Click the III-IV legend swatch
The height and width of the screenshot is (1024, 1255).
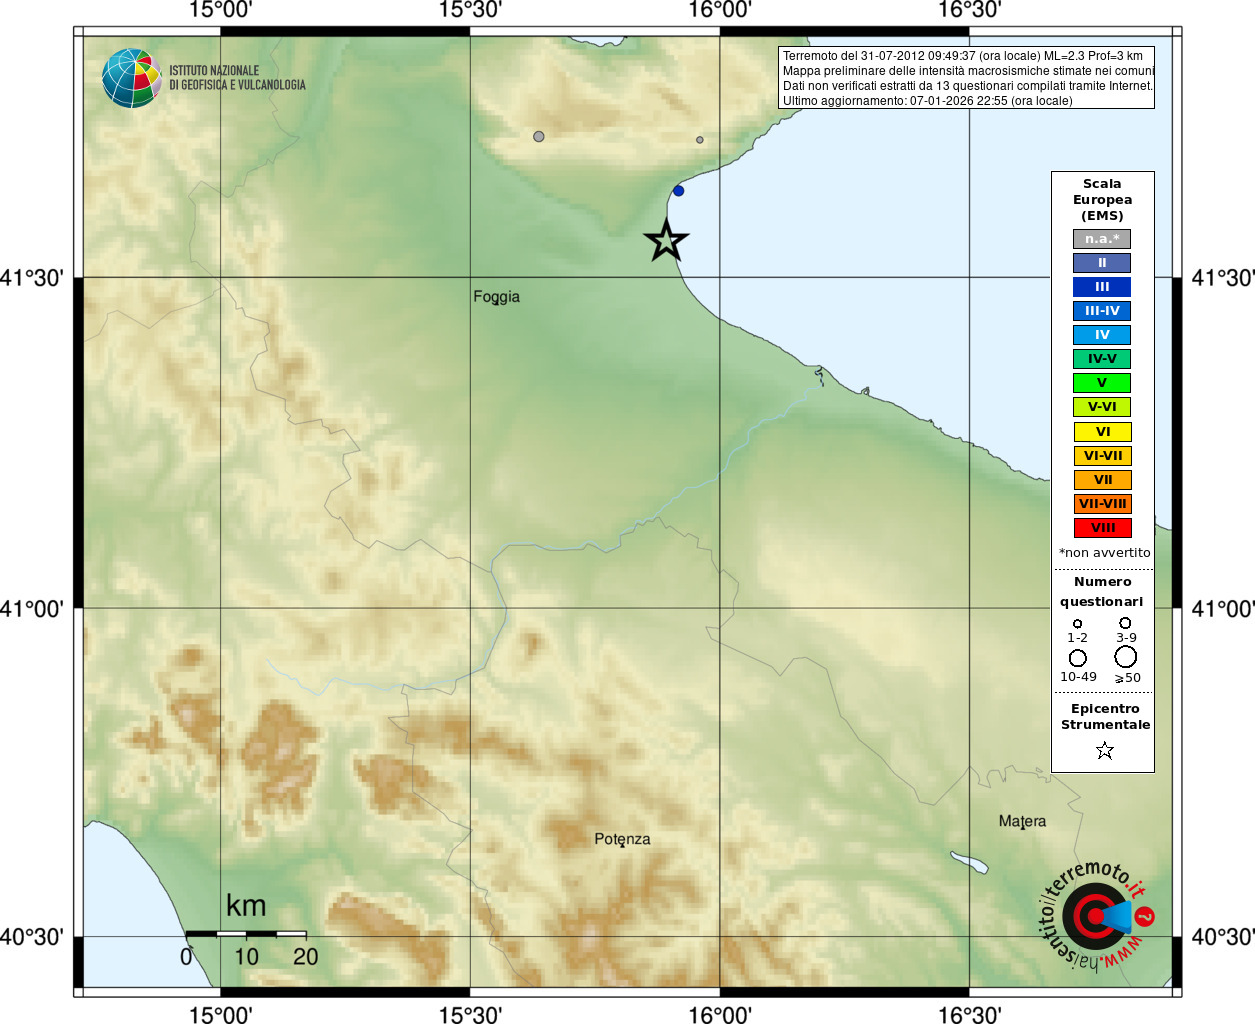(x=1102, y=311)
